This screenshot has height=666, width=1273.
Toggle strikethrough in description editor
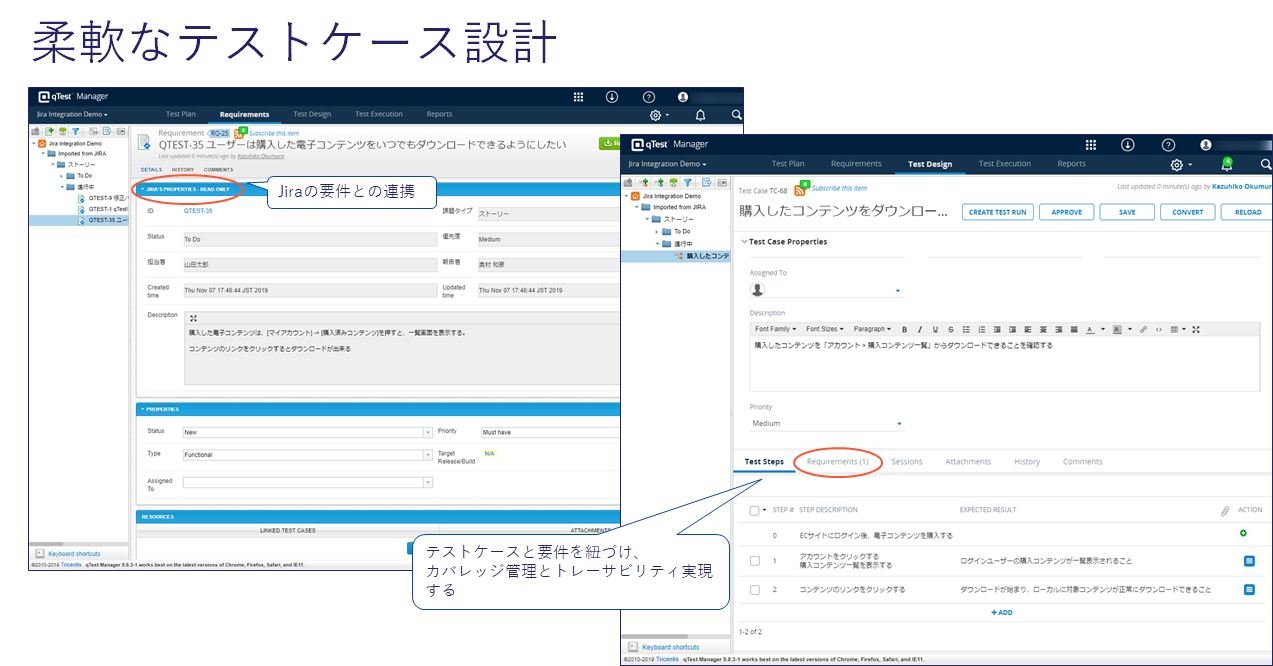point(949,329)
